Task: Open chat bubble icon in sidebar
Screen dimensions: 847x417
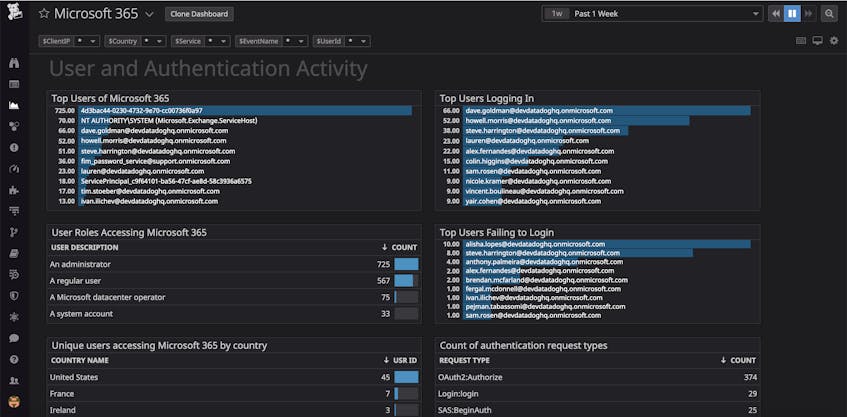Action: click(x=15, y=338)
